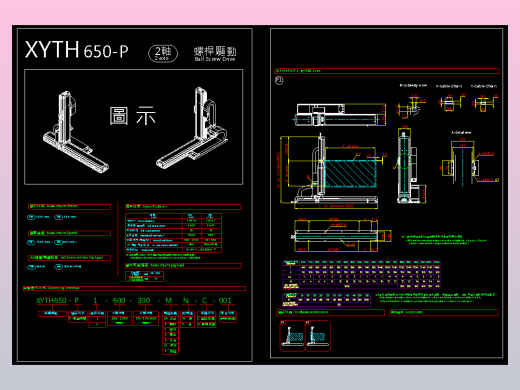Click the green note beside small table
This screenshot has width=520, height=390.
pos(436,298)
